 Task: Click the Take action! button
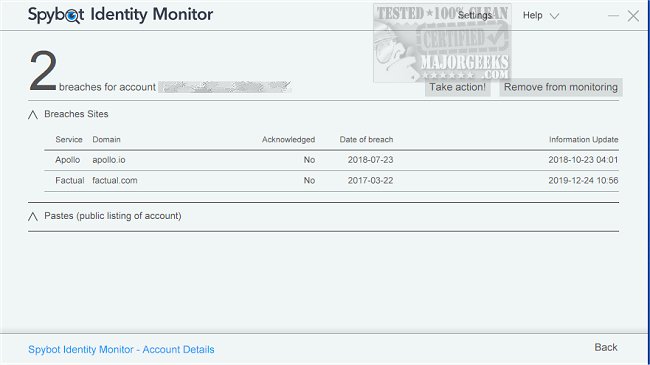click(x=457, y=87)
